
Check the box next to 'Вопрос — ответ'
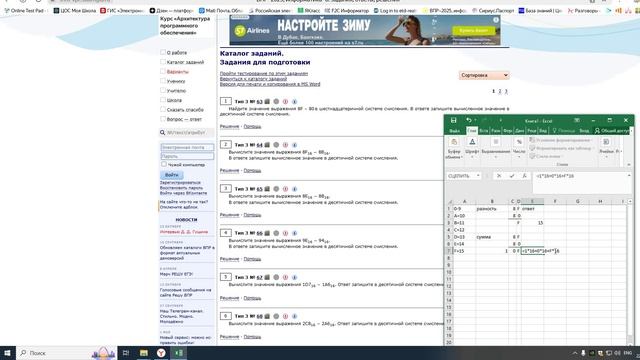[163, 118]
